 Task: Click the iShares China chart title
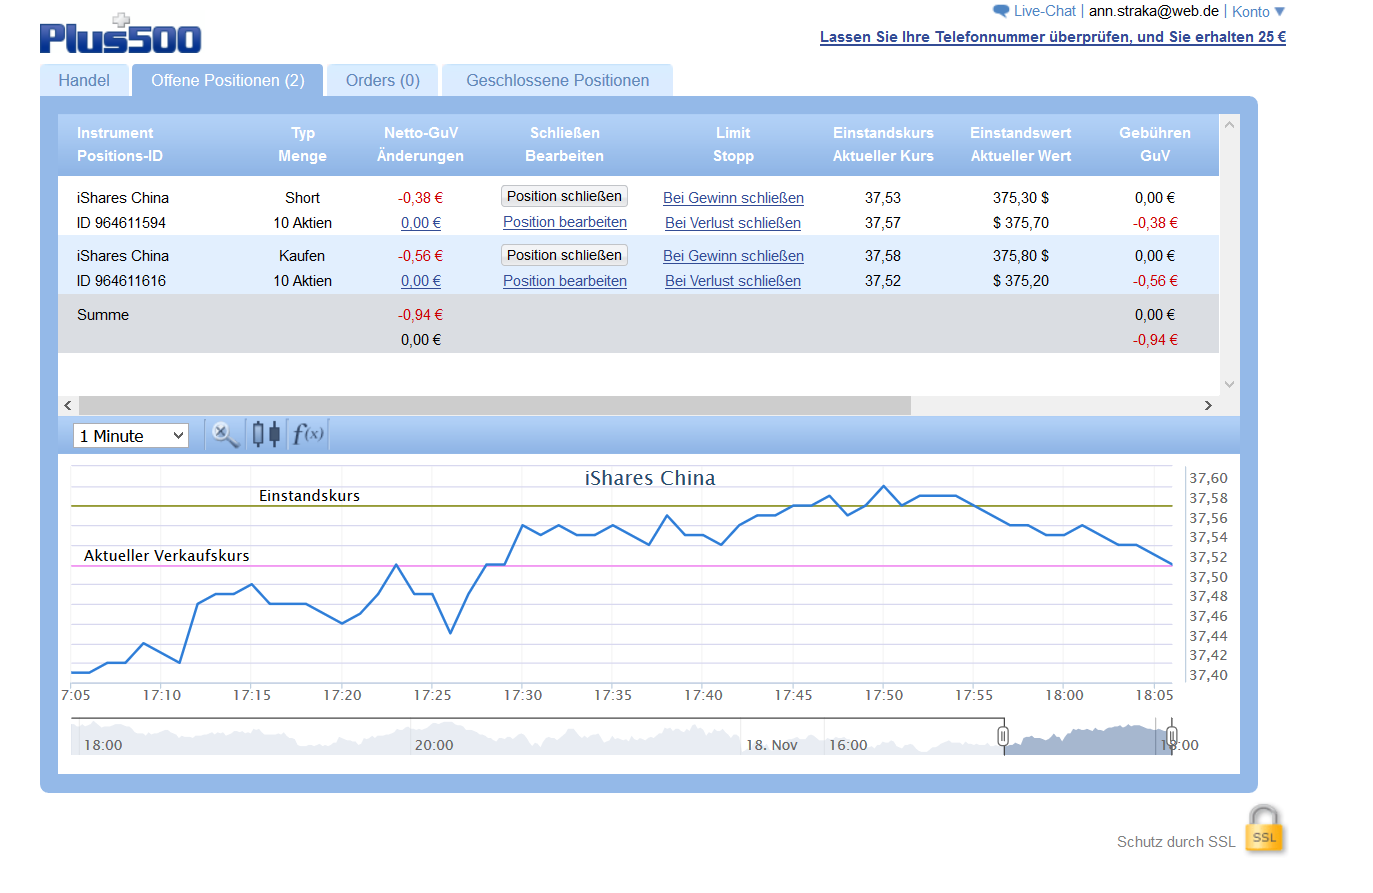(650, 478)
